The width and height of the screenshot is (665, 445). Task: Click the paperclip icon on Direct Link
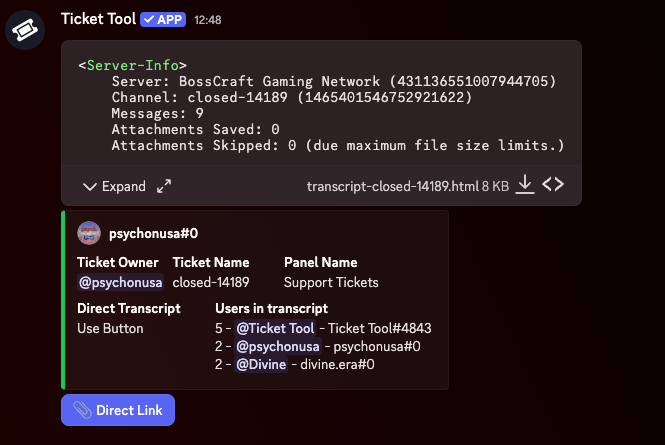pos(82,410)
